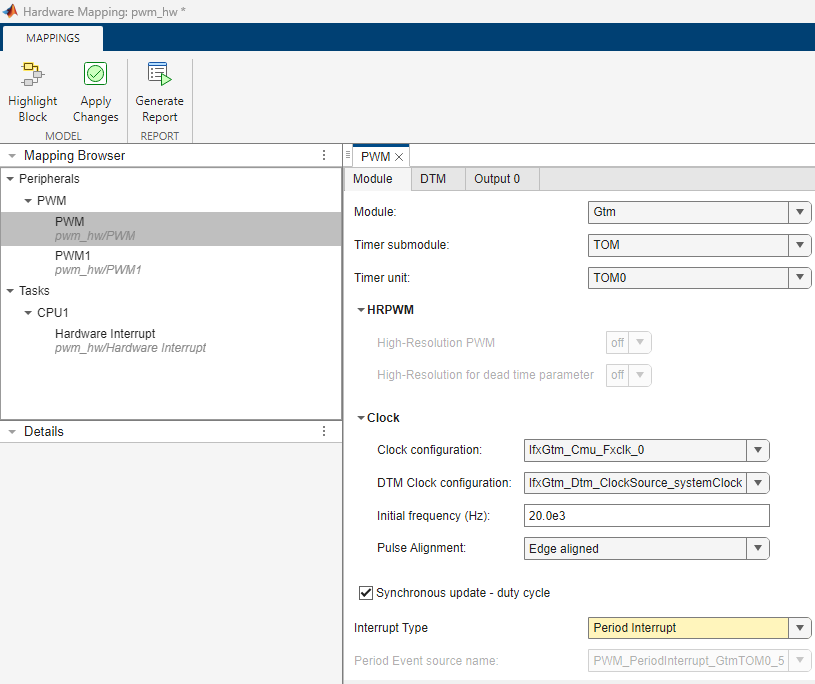Collapse the Clock section
The height and width of the screenshot is (684, 815).
pos(361,417)
